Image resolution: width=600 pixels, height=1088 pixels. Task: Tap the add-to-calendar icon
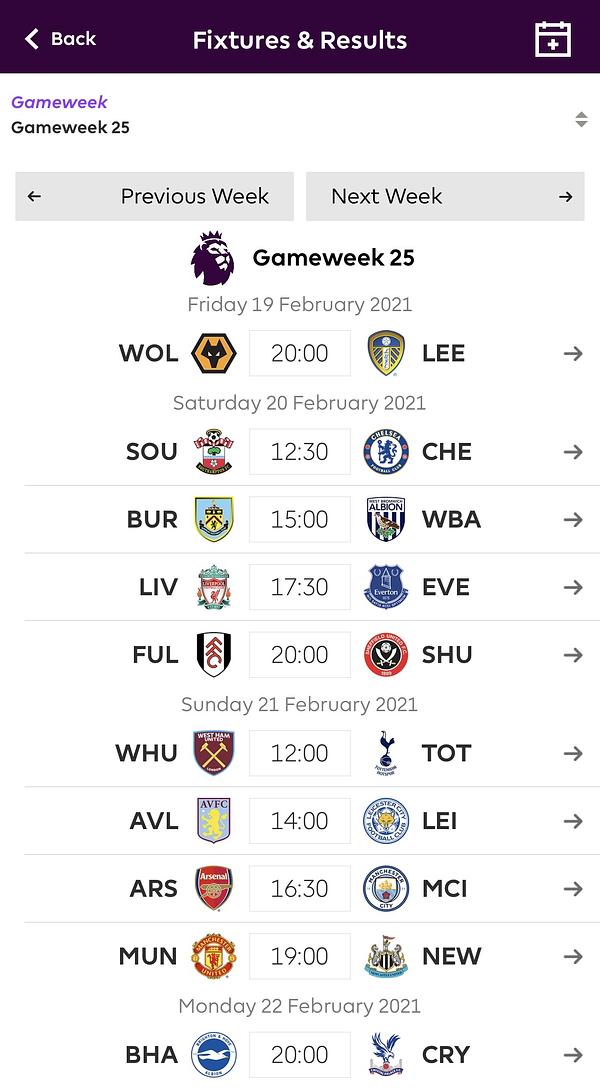[x=553, y=39]
